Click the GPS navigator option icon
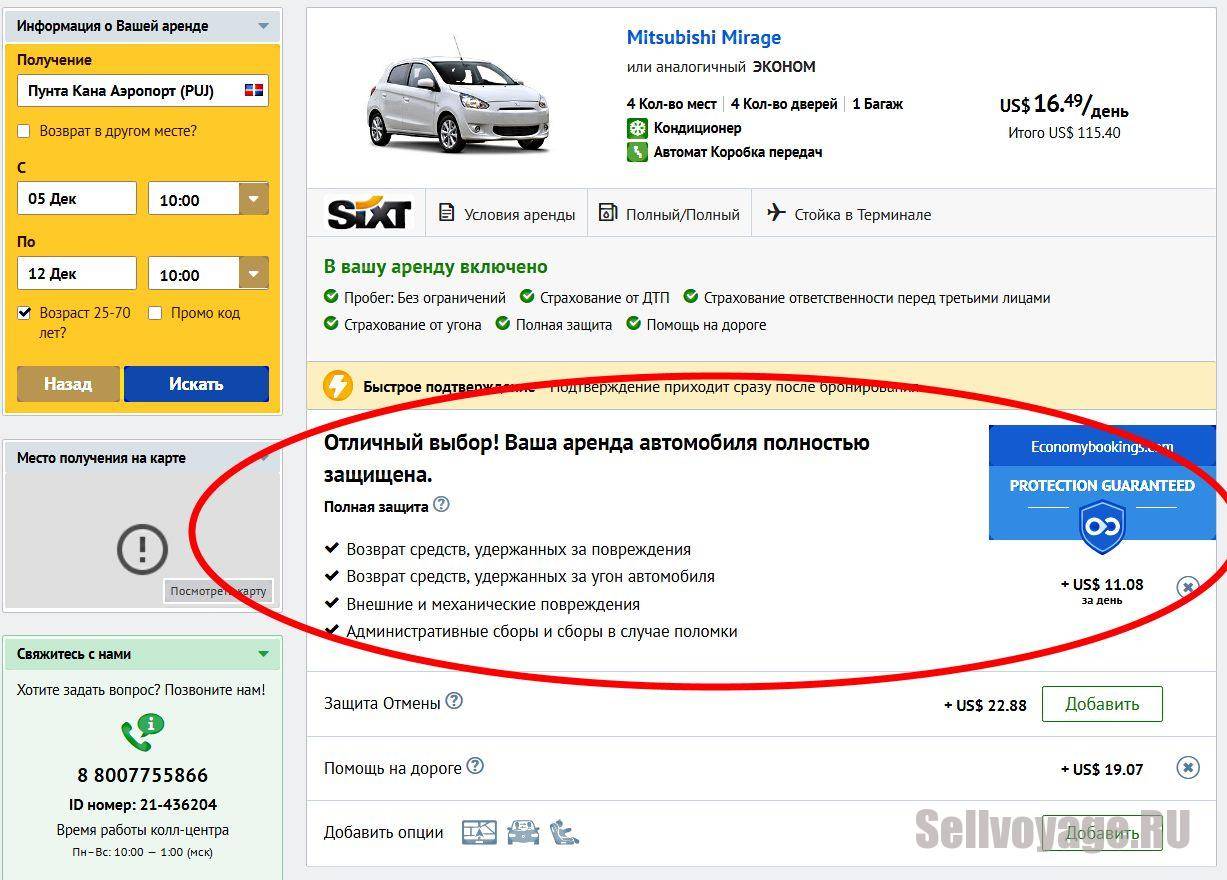Screen dimensions: 1227x880 [x=479, y=832]
